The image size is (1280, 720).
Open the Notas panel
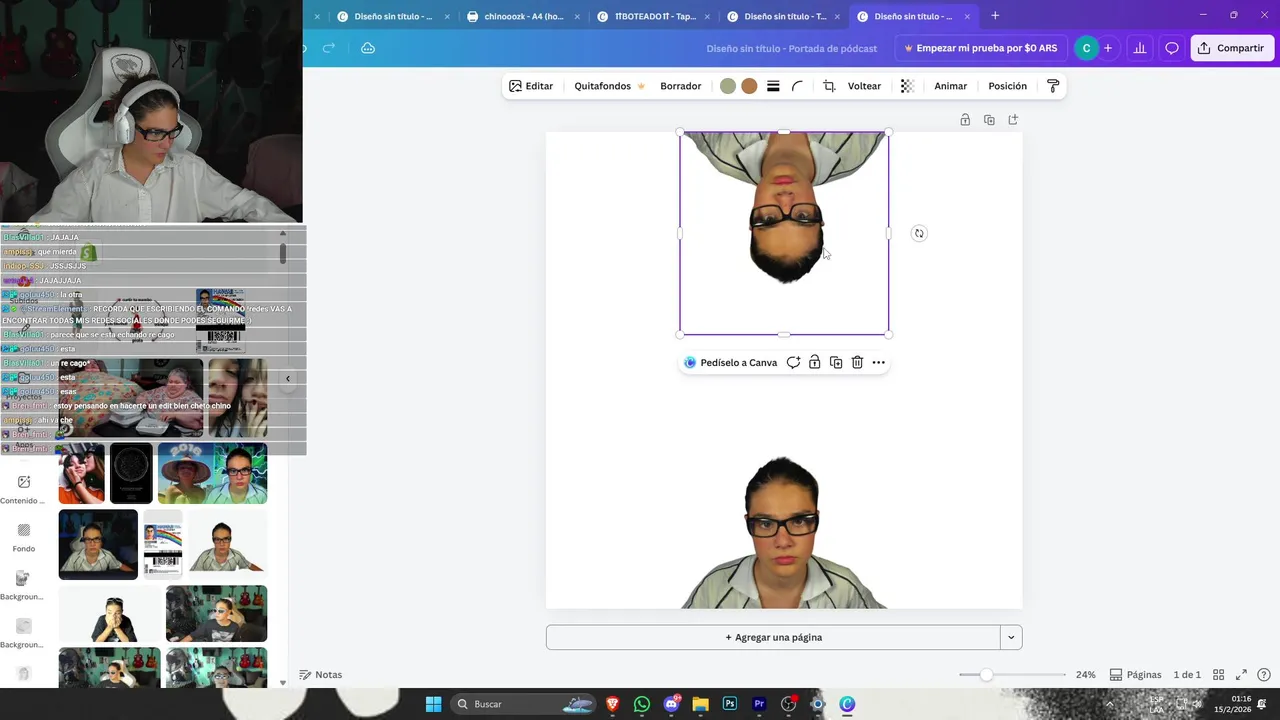pyautogui.click(x=320, y=675)
